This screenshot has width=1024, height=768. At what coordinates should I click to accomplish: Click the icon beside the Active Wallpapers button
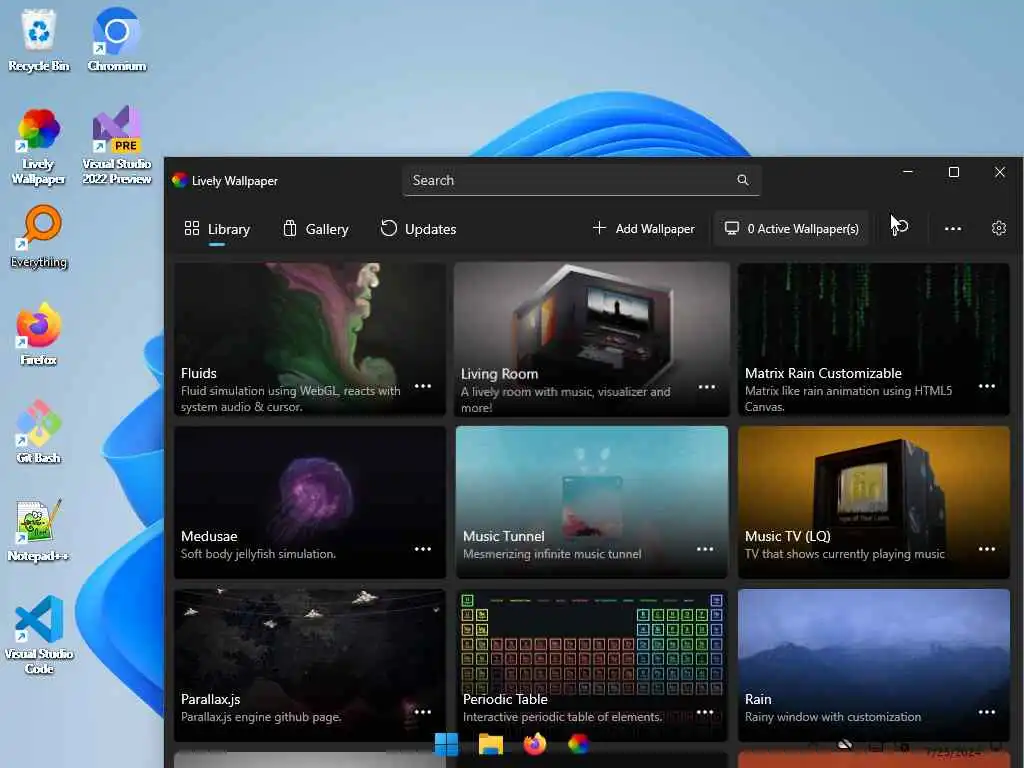900,227
